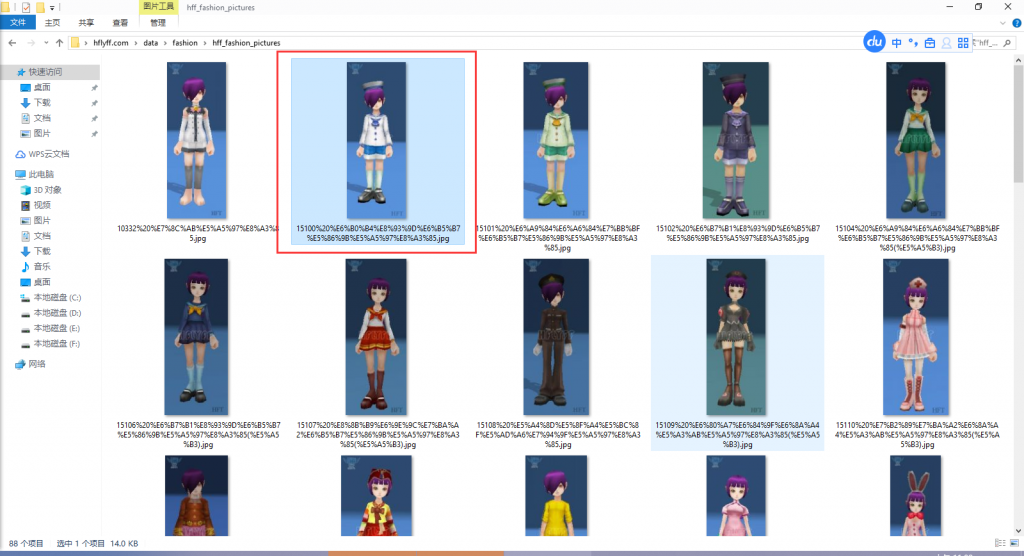This screenshot has width=1024, height=556.
Task: Switch to large thumbnails view icon
Action: 1014,543
